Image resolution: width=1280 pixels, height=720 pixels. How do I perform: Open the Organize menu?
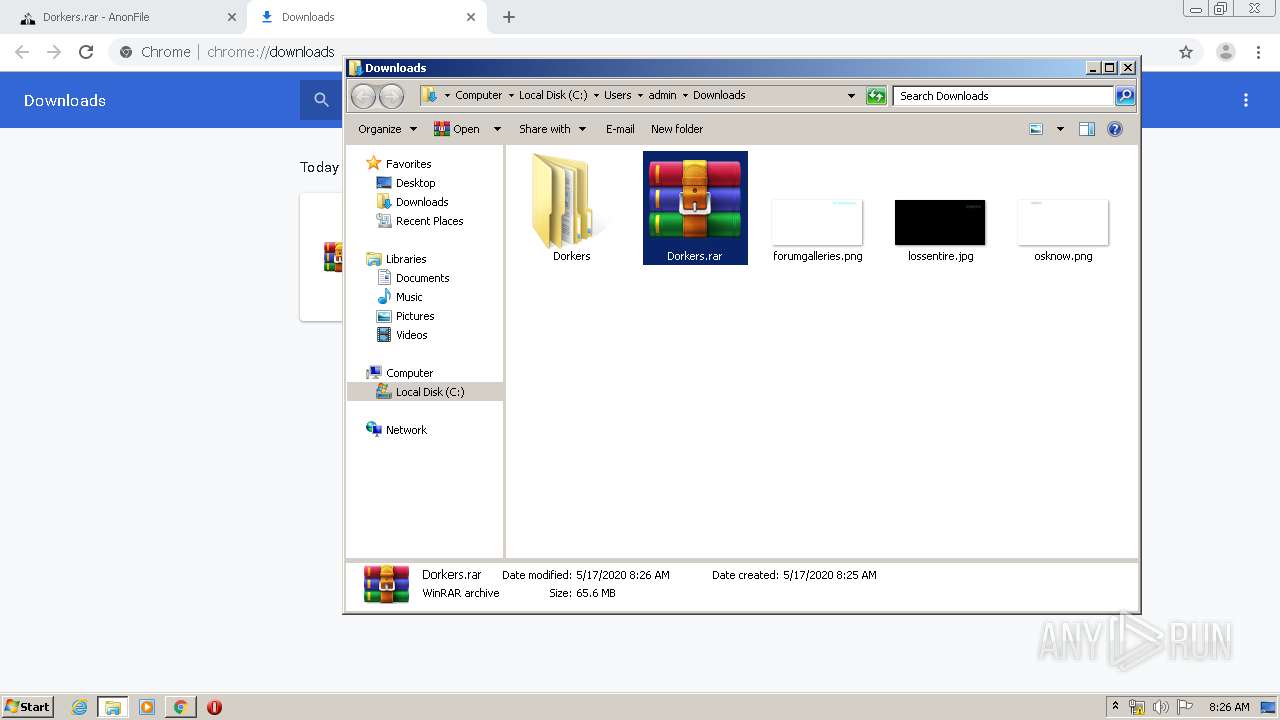coord(388,129)
